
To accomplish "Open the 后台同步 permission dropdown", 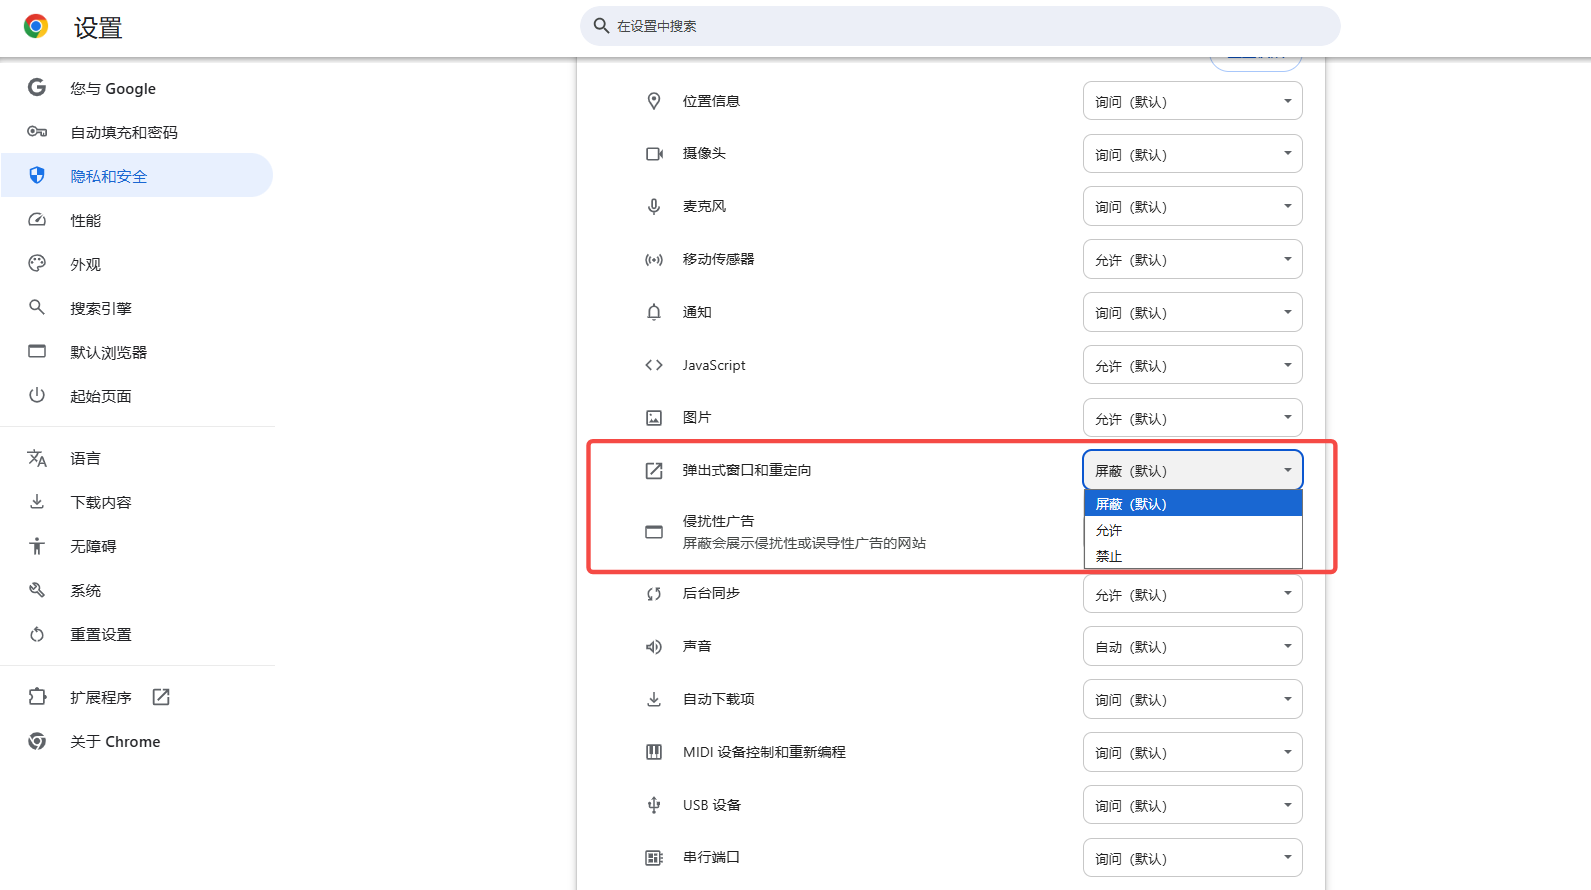I will point(1193,594).
